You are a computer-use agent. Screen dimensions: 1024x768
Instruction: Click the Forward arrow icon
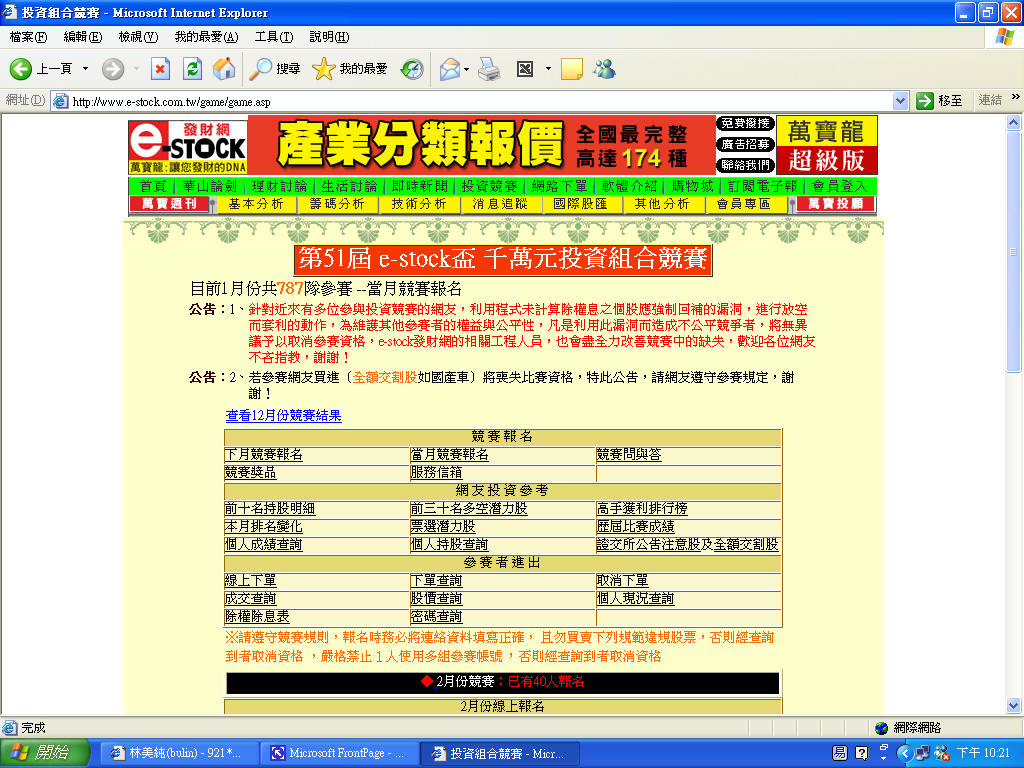[x=113, y=69]
